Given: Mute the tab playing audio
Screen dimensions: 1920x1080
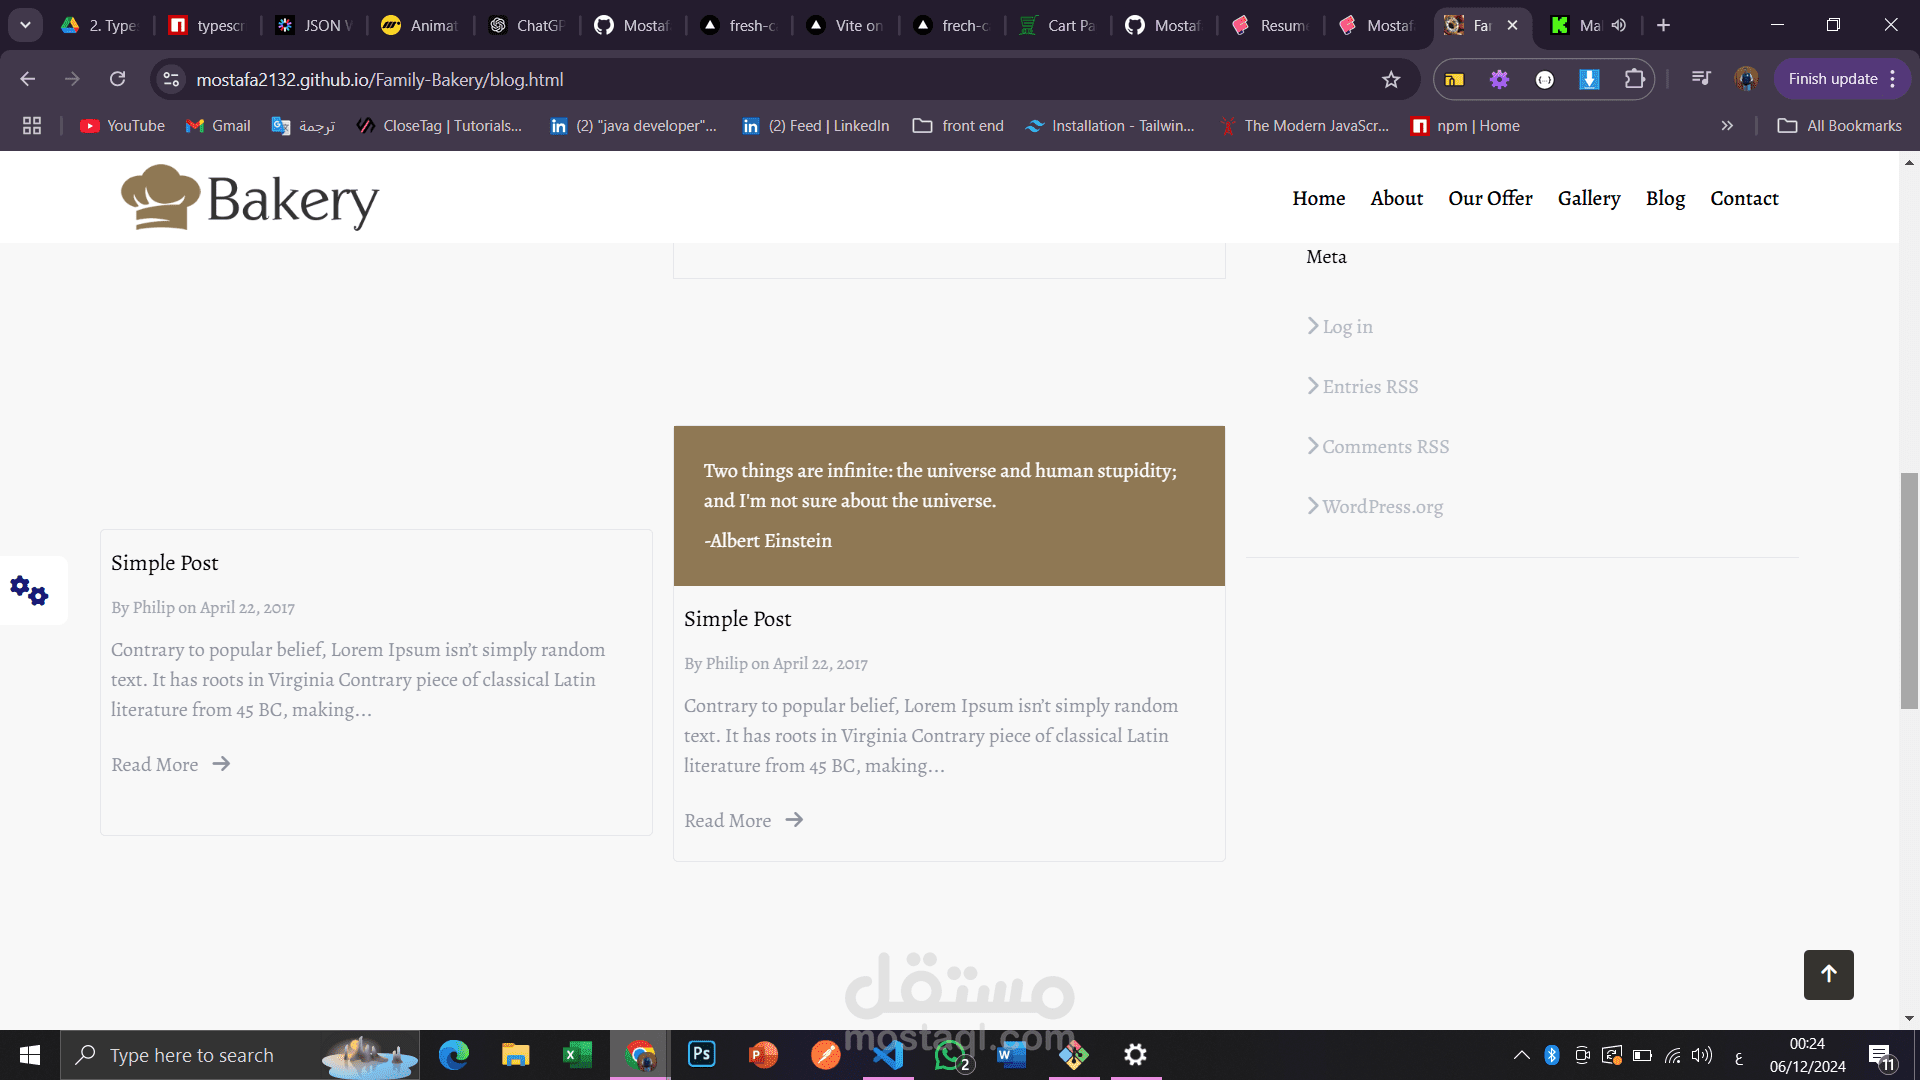Looking at the screenshot, I should pyautogui.click(x=1619, y=25).
